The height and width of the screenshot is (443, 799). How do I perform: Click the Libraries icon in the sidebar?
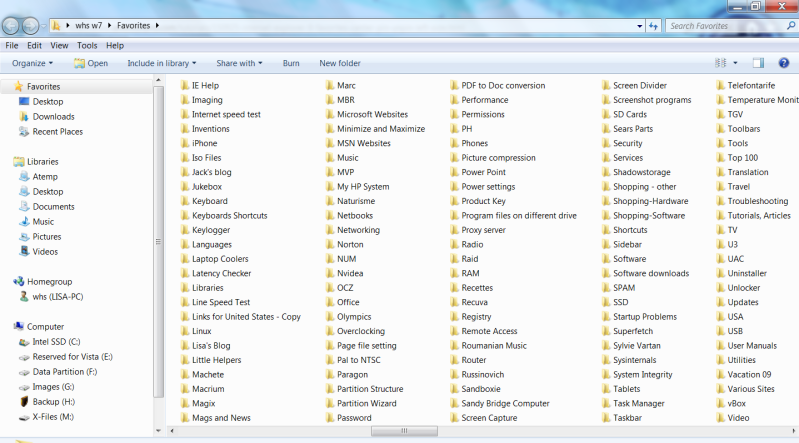18,162
